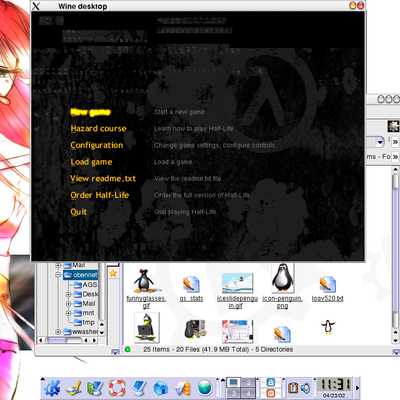Click the date 04/23/02 under clock
Screen dimensions: 400x400
pos(334,395)
